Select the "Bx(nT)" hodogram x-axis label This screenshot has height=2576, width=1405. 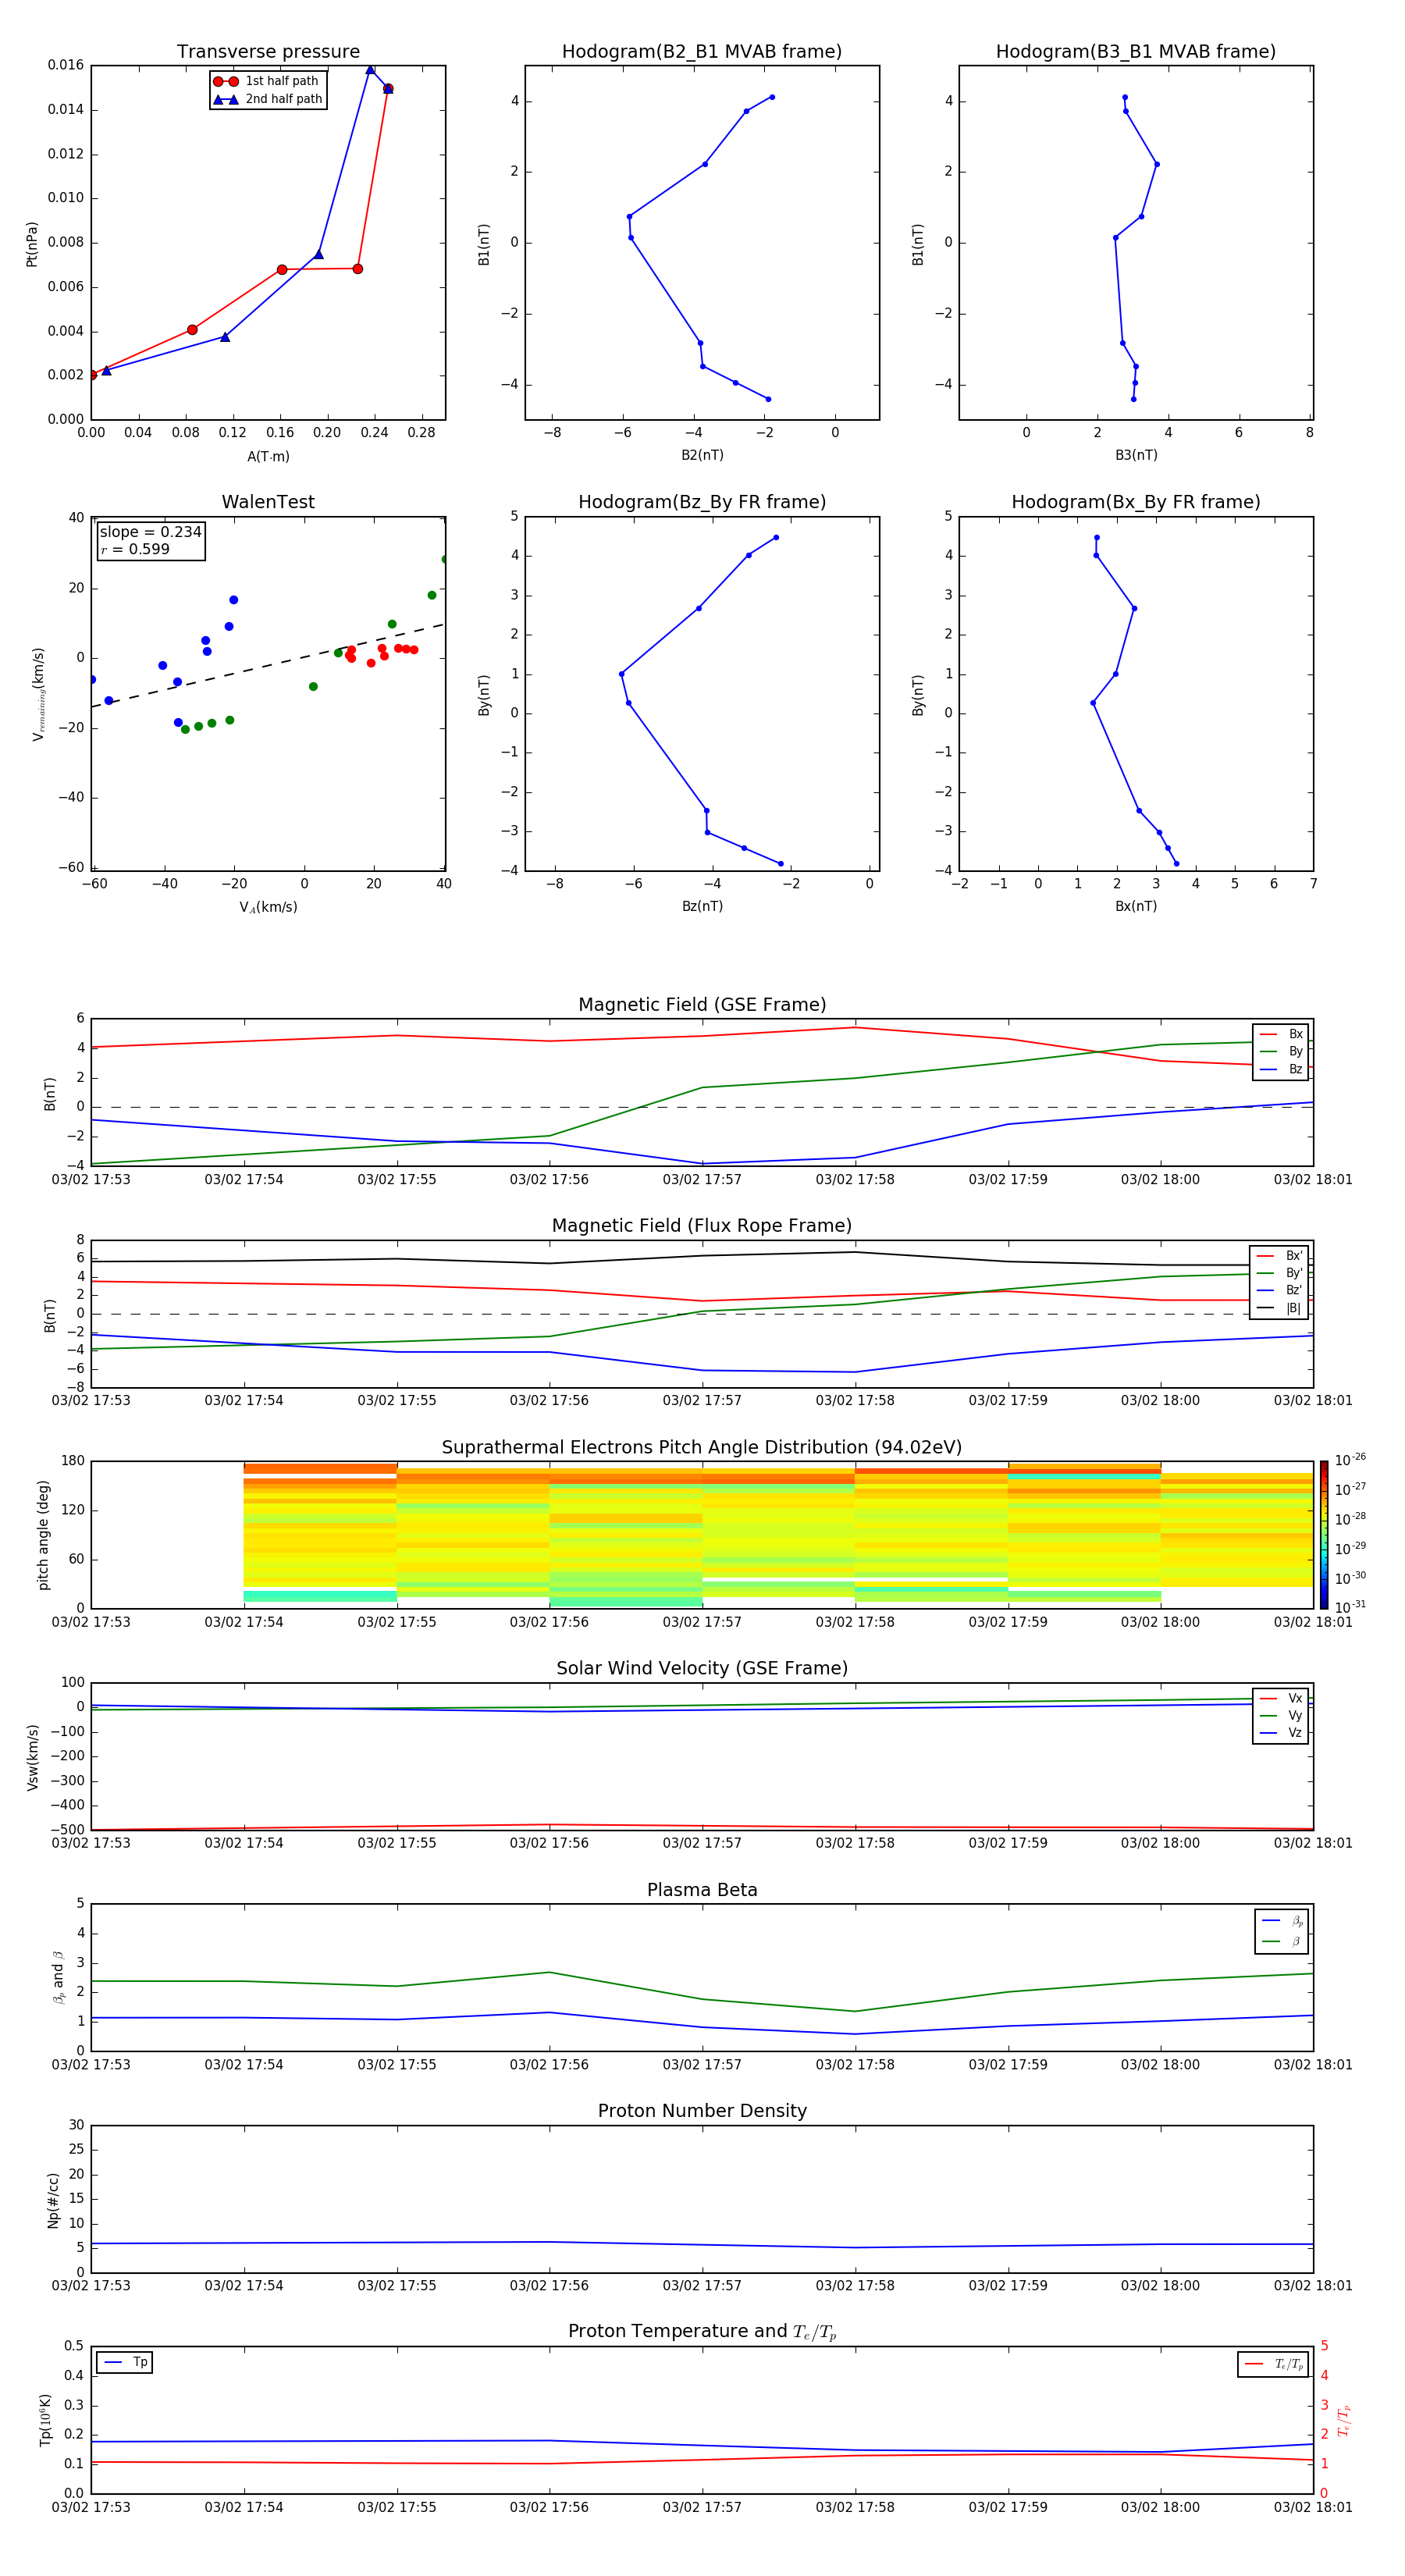pos(1136,906)
